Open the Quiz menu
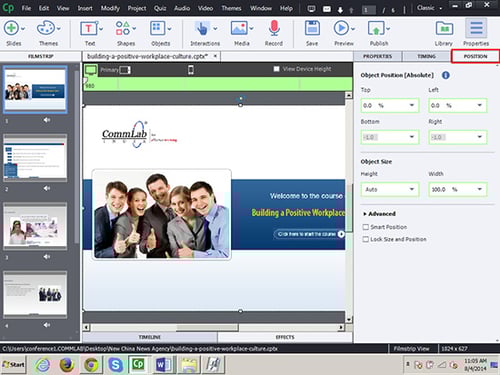This screenshot has width=500, height=375. click(160, 8)
